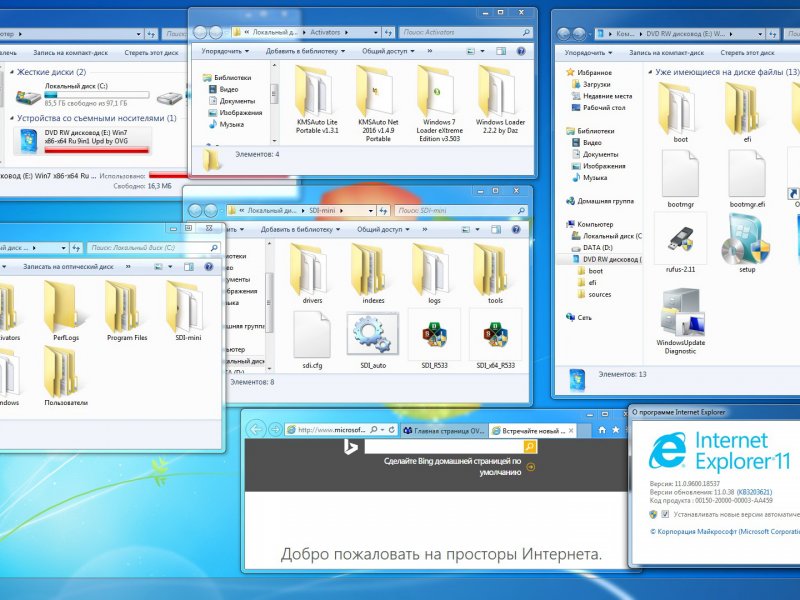The height and width of the screenshot is (600, 800).
Task: Open the KMSAuto Net 2016 v1.4.9 Portable folder
Action: pos(378,104)
